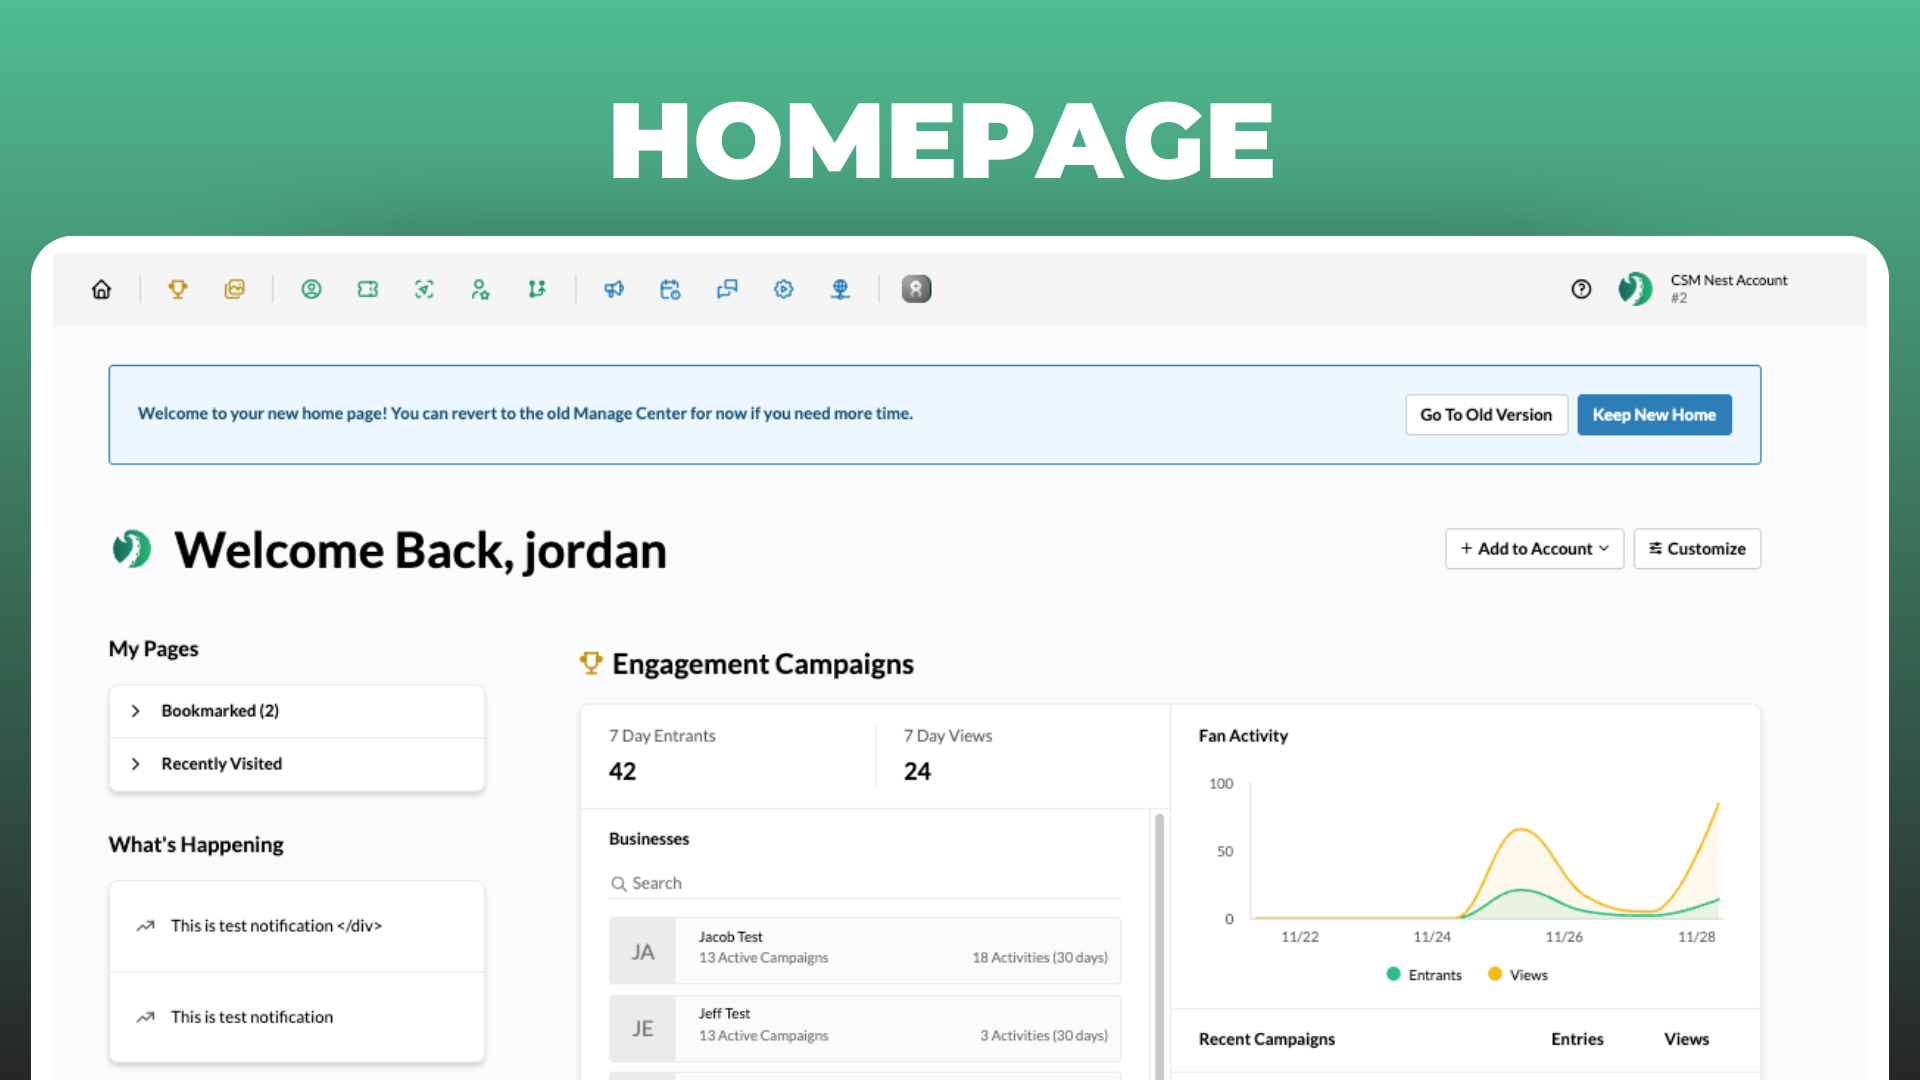Open the green ticket icon
This screenshot has height=1080, width=1920.
(x=368, y=289)
